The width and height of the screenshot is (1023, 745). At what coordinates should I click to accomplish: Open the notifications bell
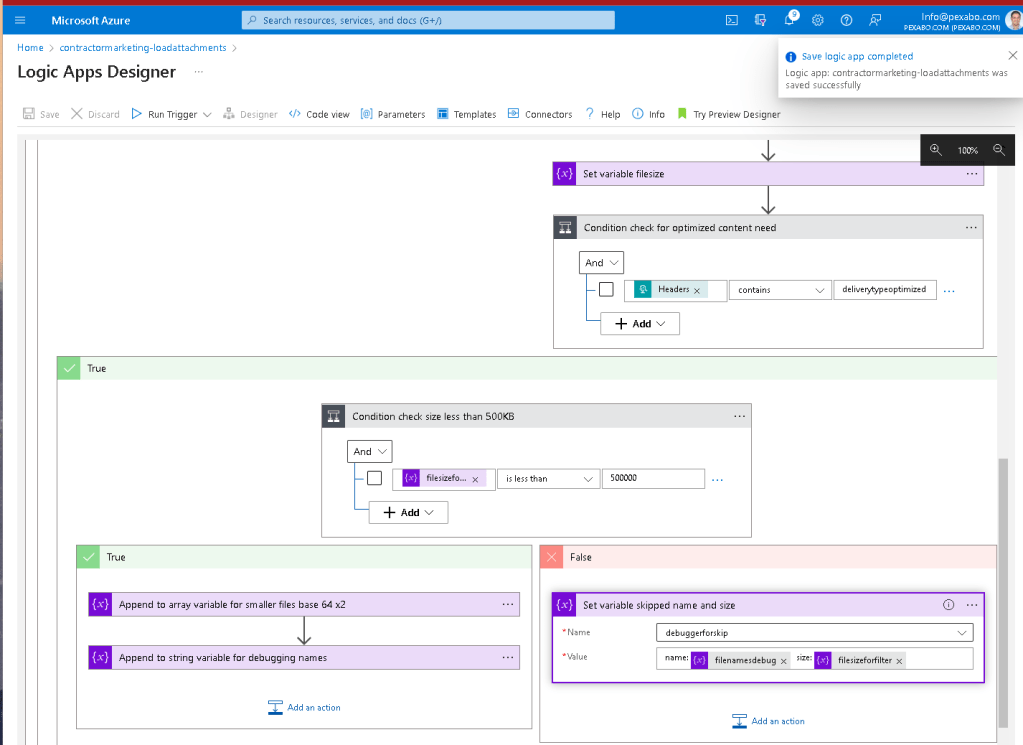789,19
